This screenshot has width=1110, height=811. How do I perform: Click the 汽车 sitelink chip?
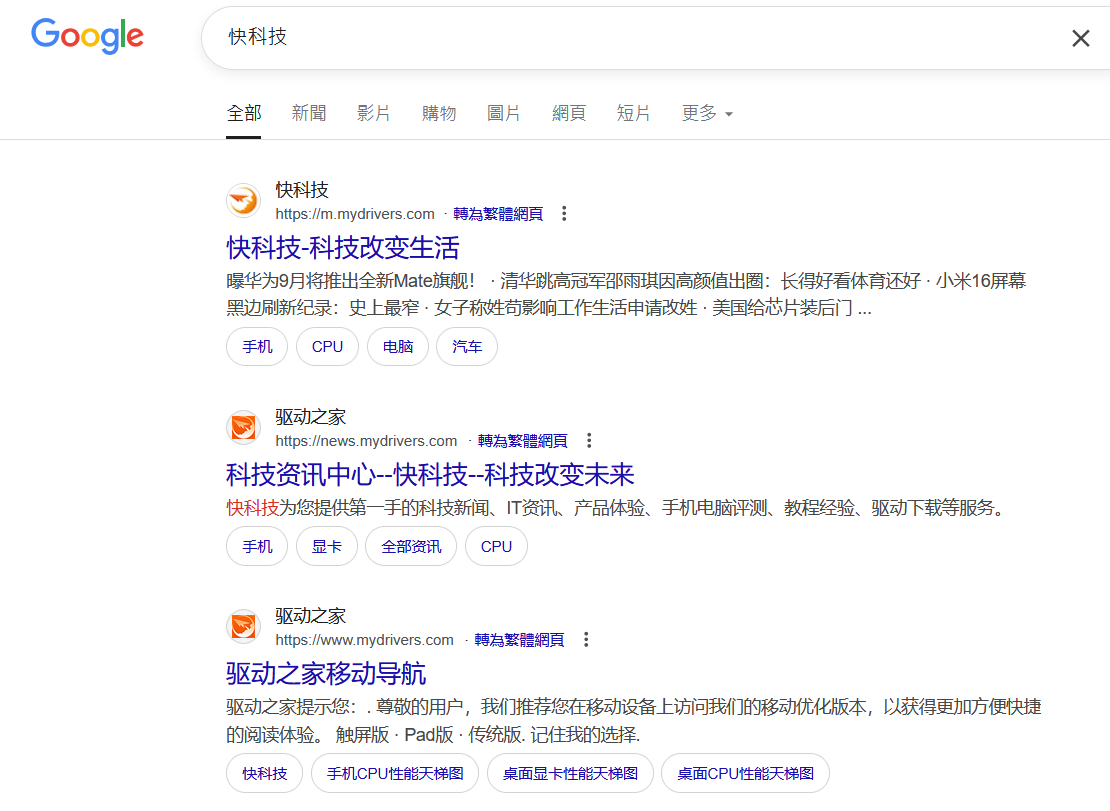[x=467, y=347]
